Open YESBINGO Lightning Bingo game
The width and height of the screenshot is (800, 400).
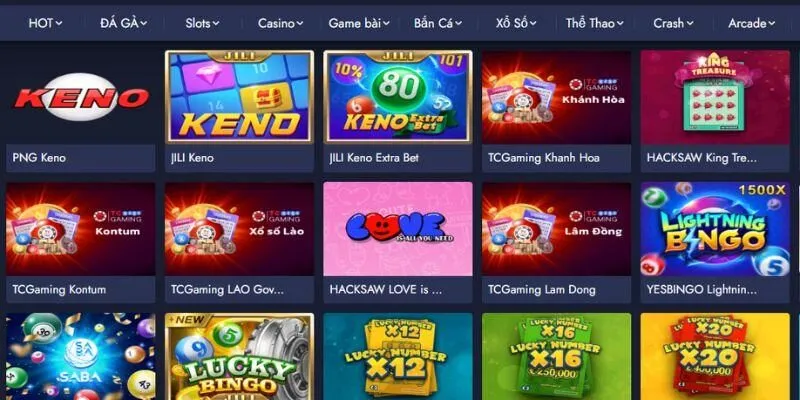(715, 229)
